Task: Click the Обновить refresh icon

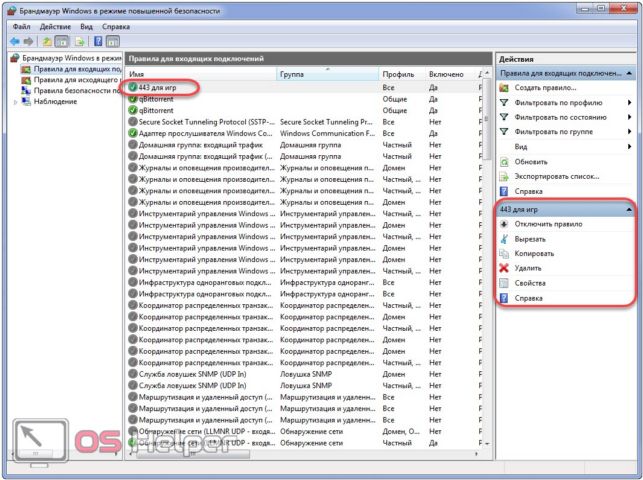Action: point(504,162)
